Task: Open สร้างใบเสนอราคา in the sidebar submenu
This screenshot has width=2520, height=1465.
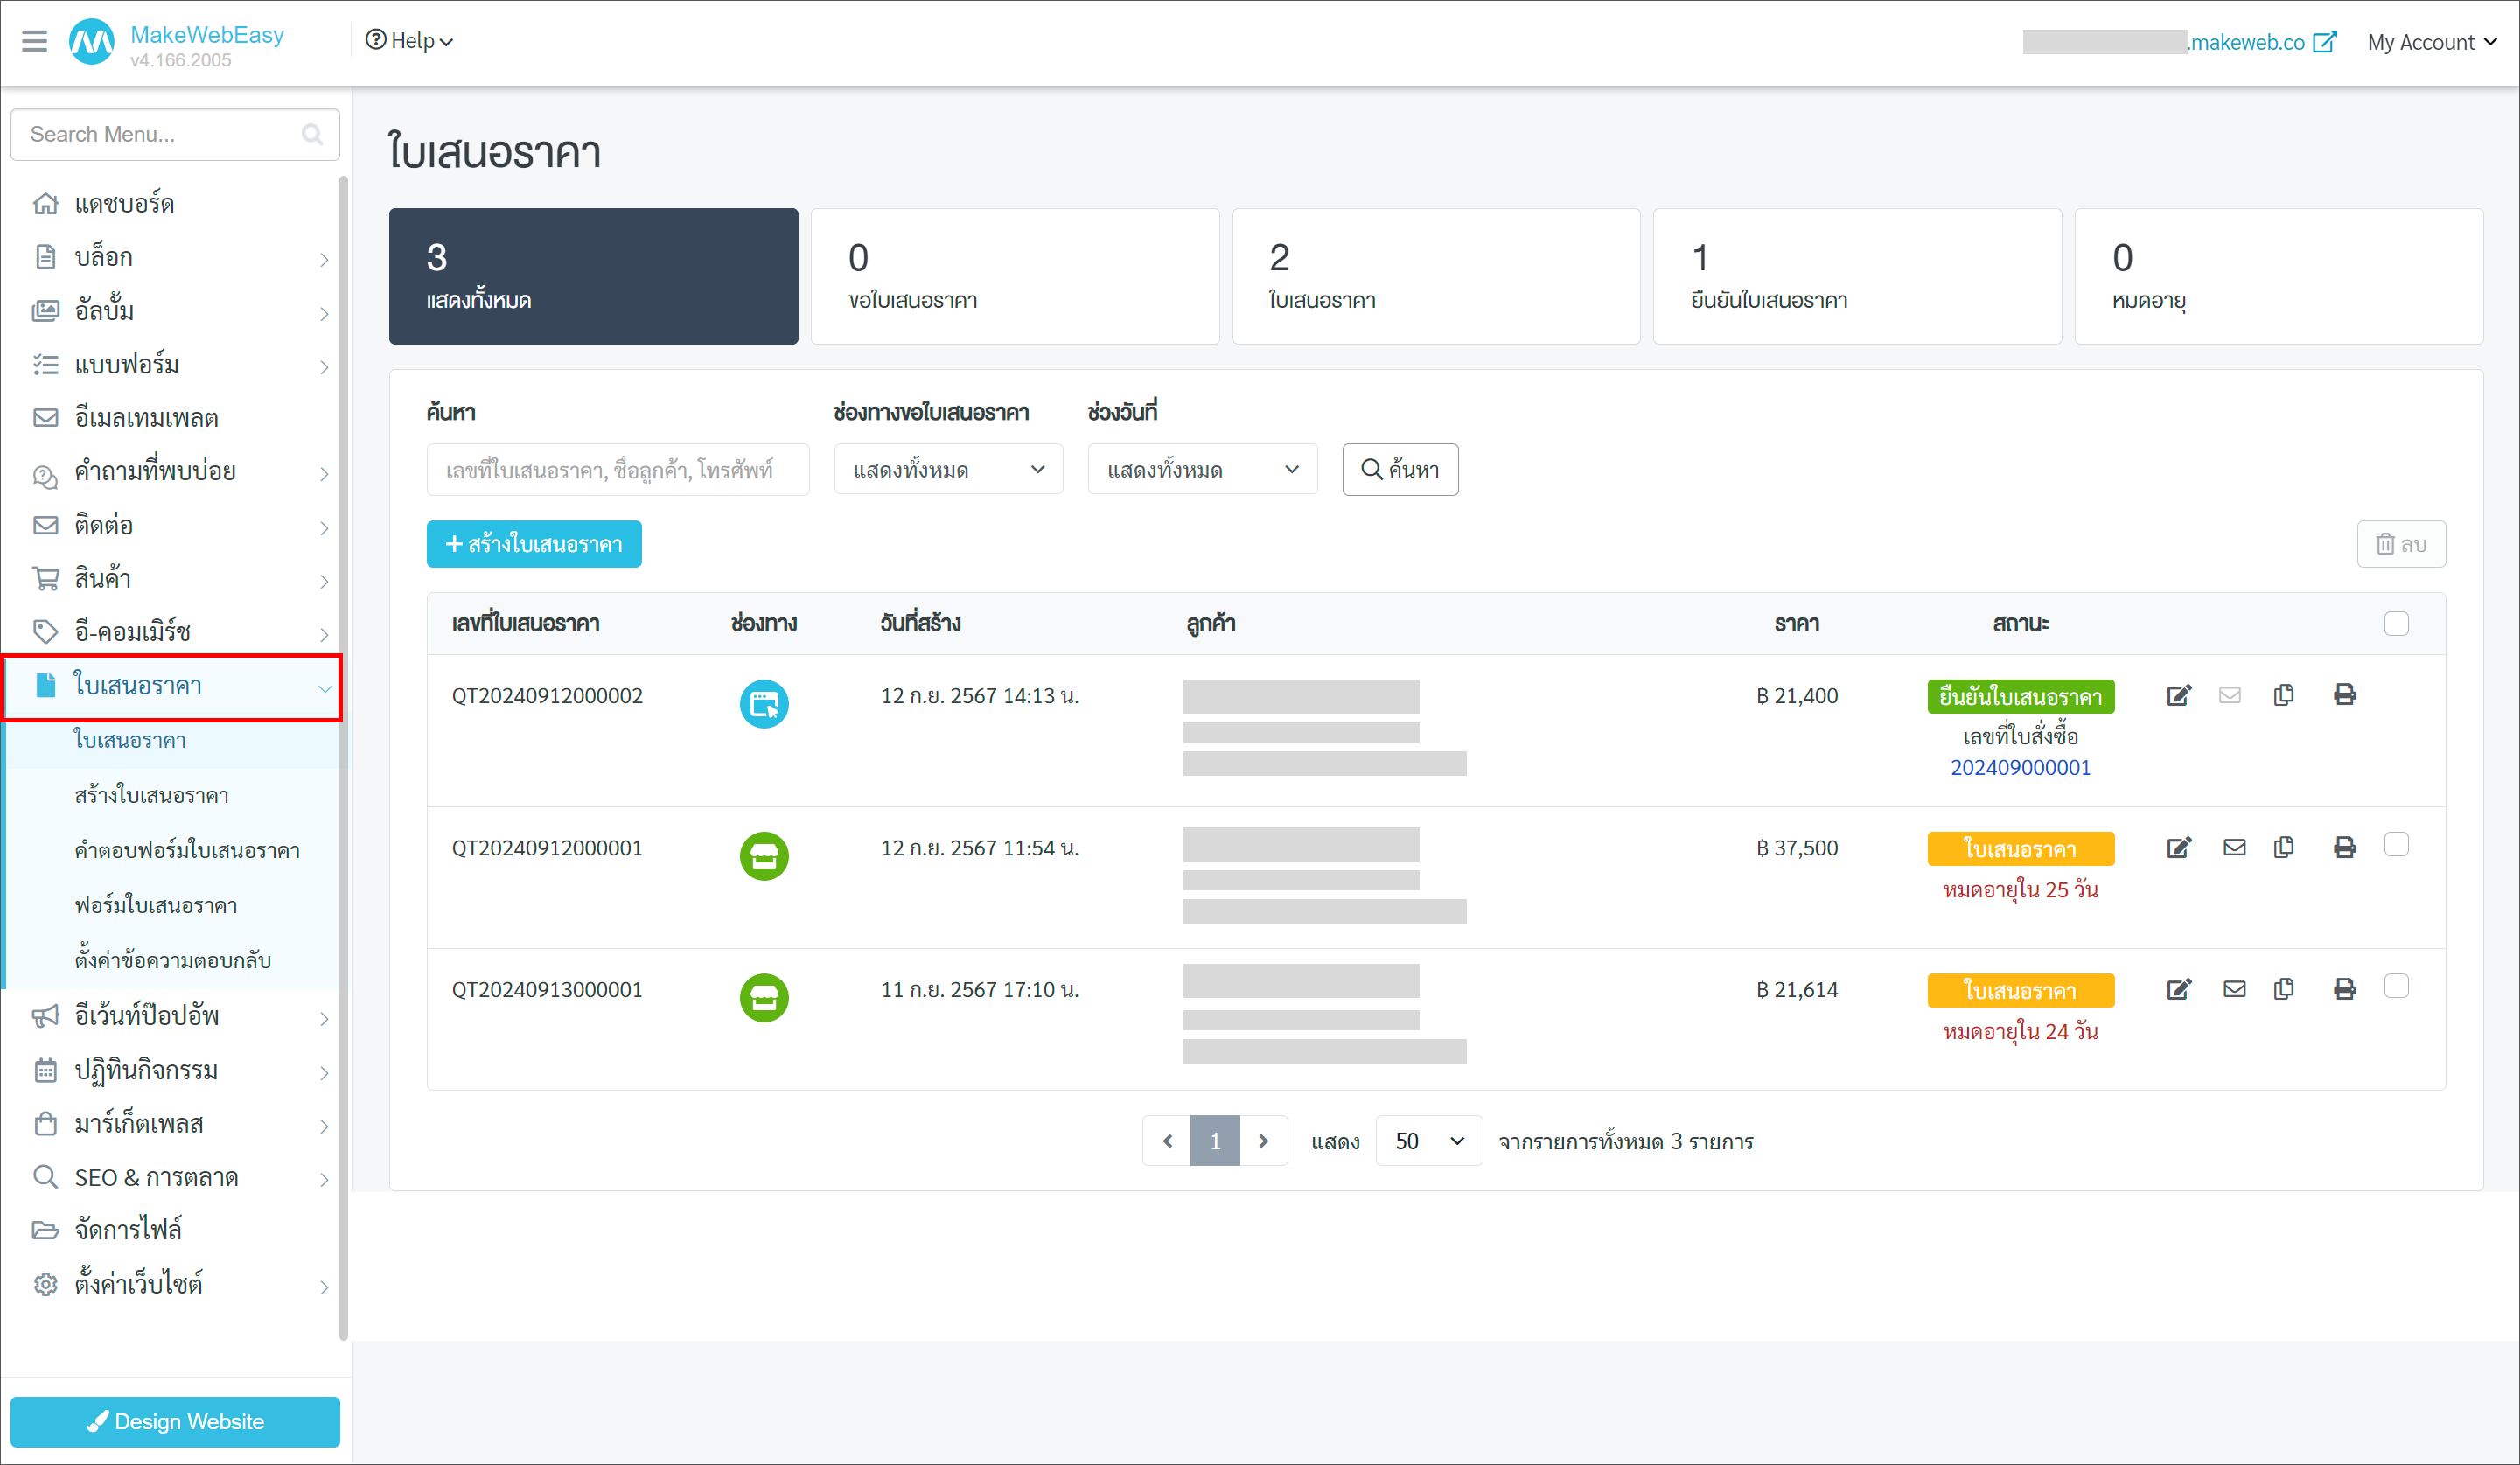Action: (x=152, y=795)
